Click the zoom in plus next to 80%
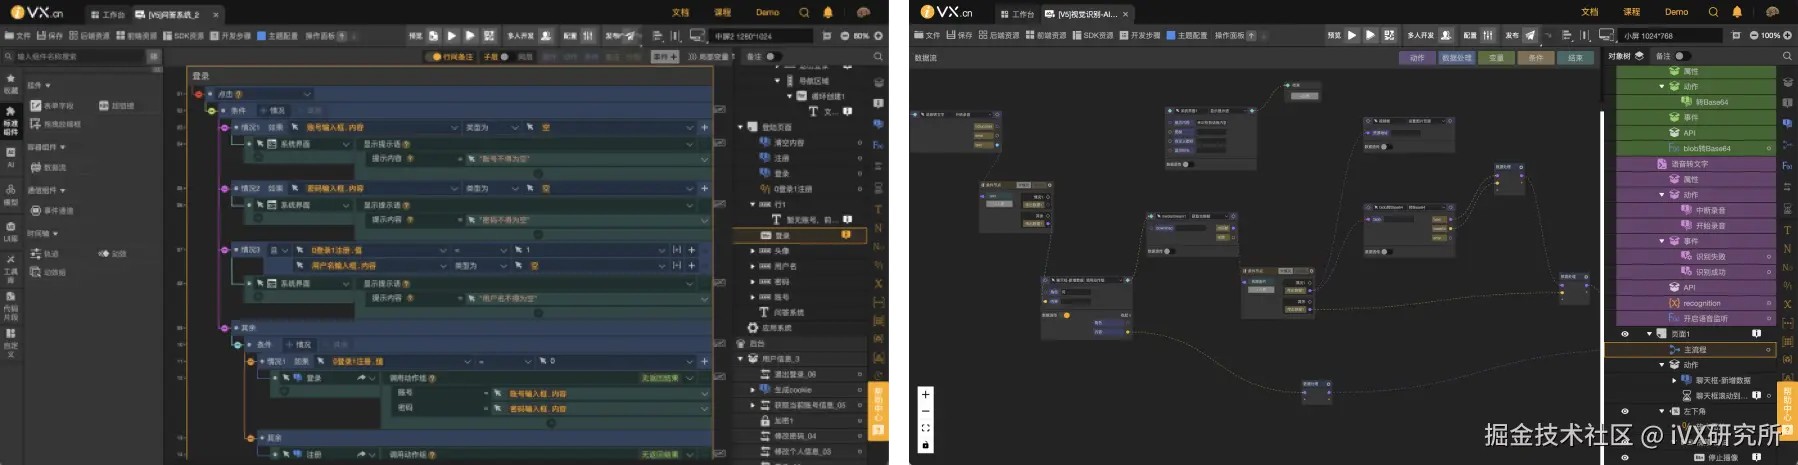Image resolution: width=1798 pixels, height=465 pixels. (x=878, y=35)
